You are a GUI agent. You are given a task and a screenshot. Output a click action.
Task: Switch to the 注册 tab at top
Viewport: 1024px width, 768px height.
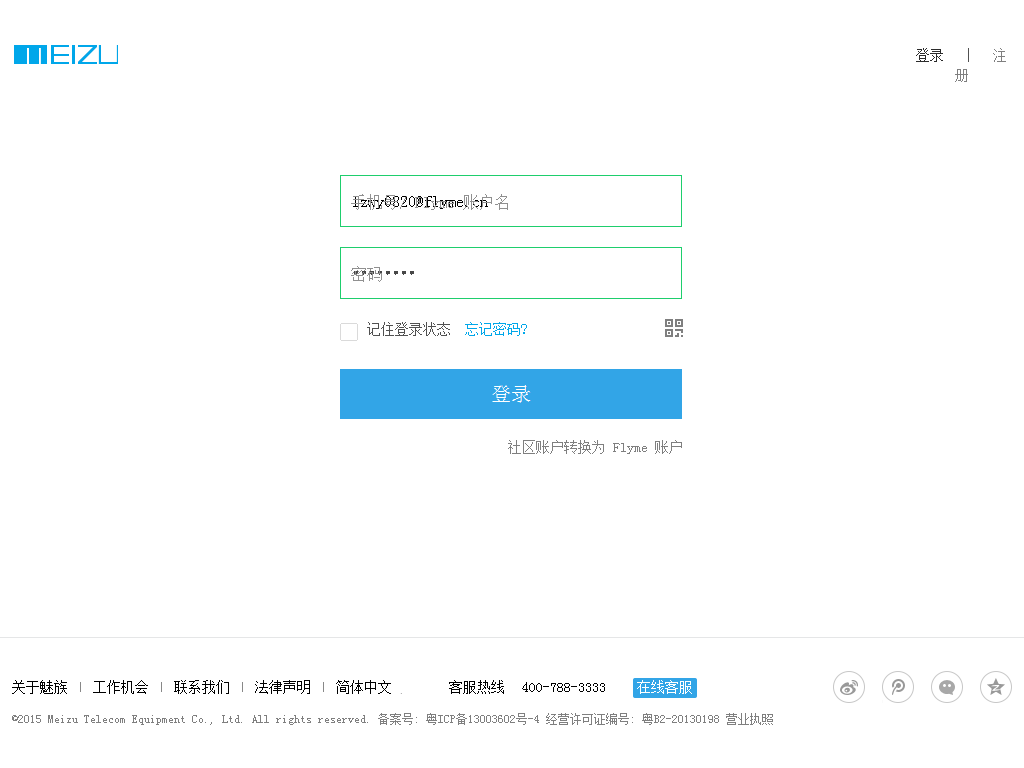pyautogui.click(x=998, y=57)
